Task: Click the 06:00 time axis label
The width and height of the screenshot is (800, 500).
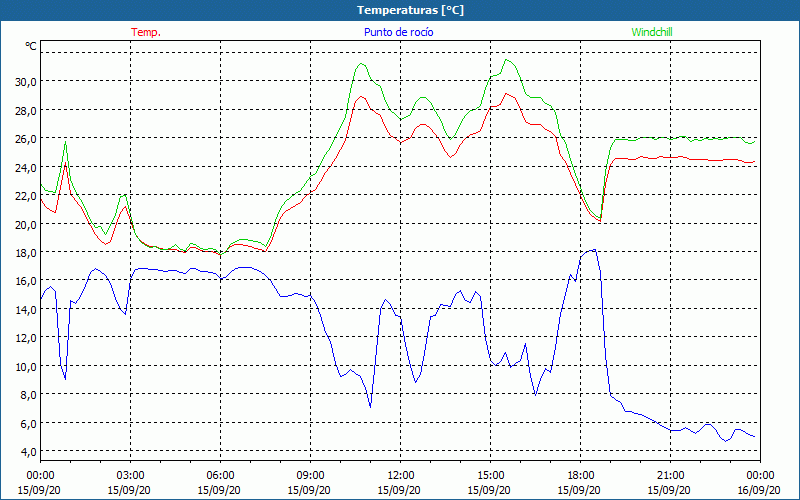Action: tap(220, 476)
